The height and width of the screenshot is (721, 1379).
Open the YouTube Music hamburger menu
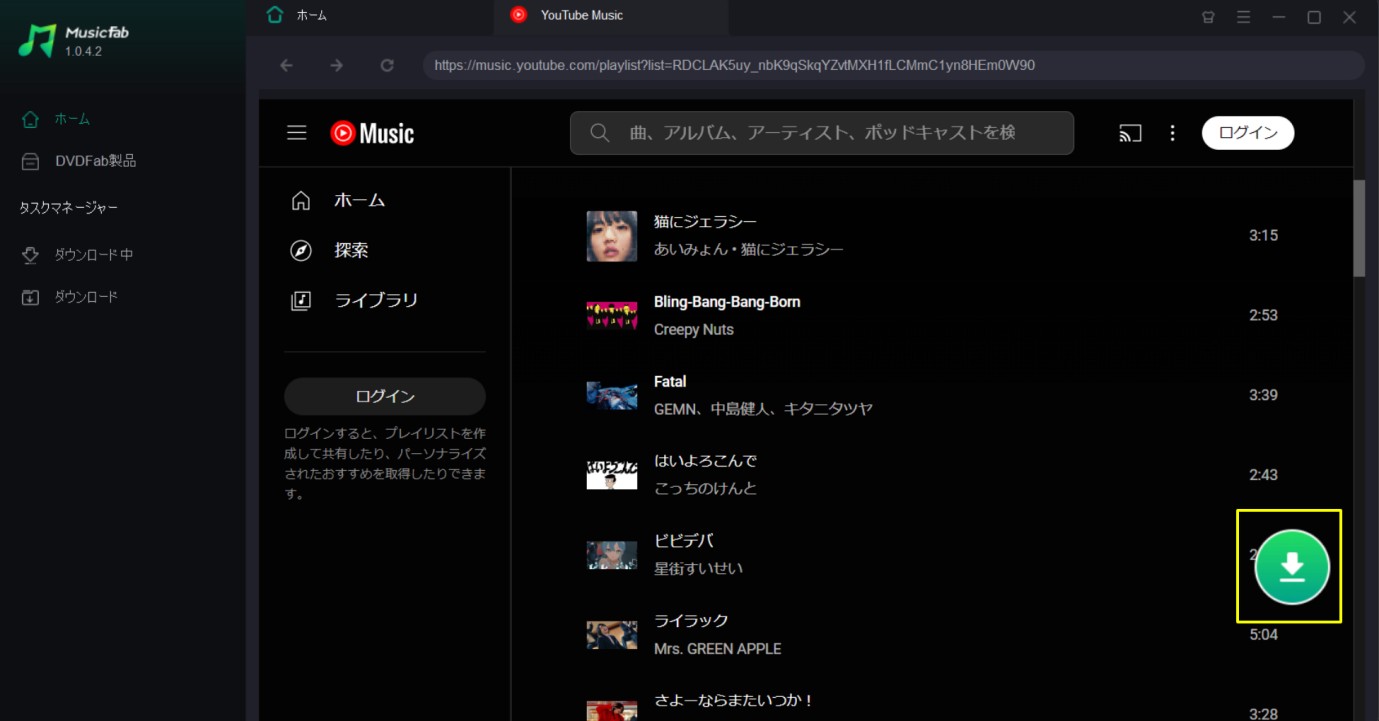297,133
